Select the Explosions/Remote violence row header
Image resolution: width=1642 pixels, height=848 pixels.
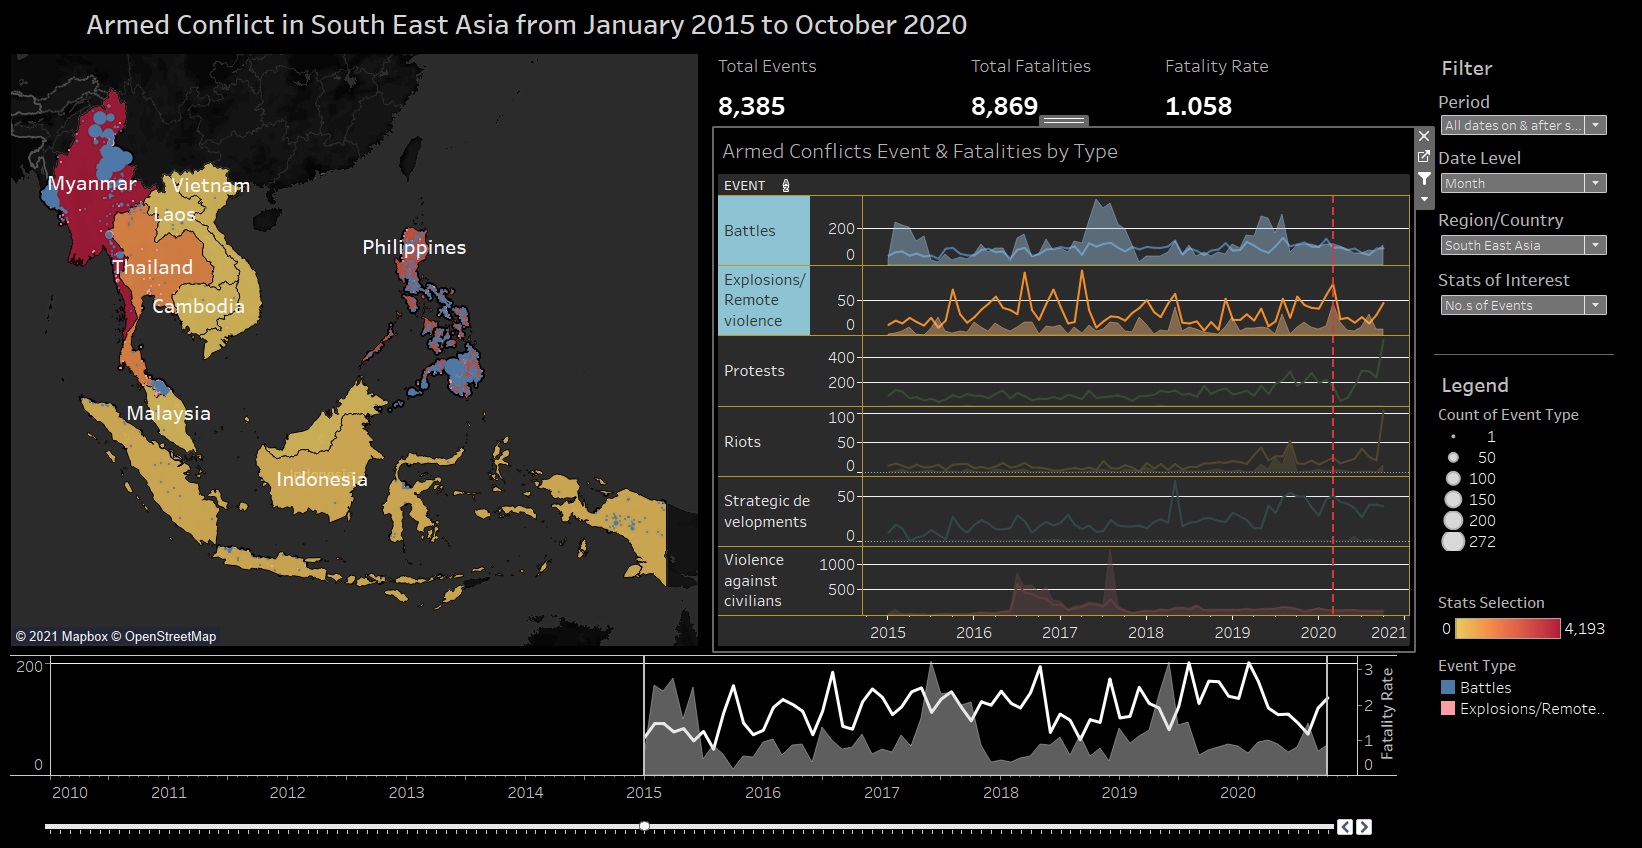coord(764,300)
